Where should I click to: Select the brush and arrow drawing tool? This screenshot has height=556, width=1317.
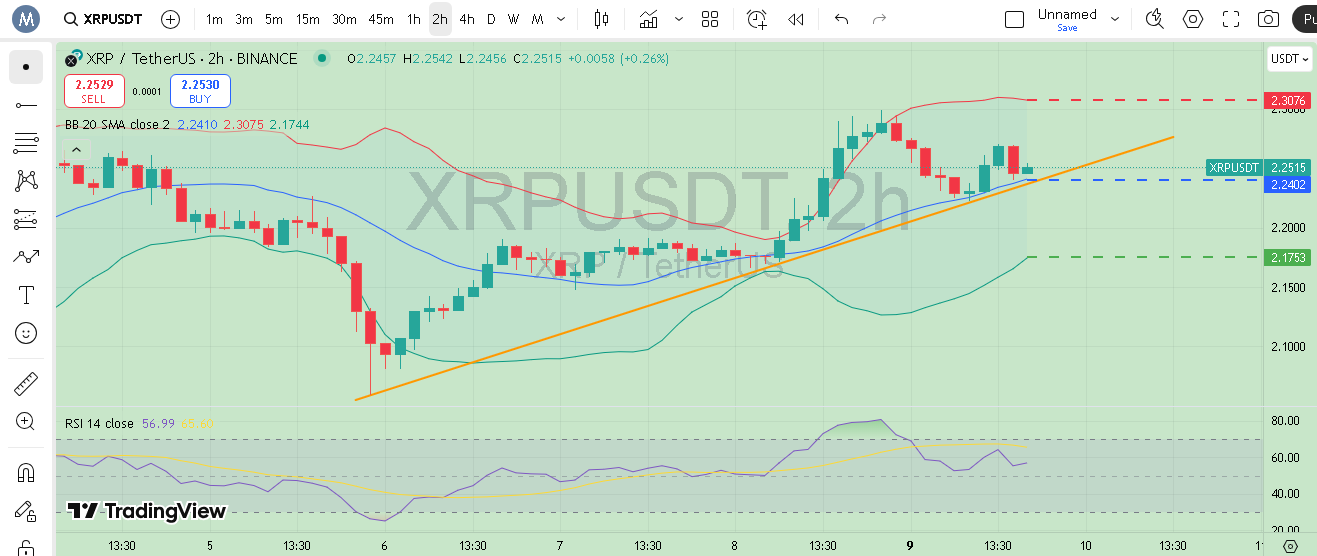tap(26, 257)
